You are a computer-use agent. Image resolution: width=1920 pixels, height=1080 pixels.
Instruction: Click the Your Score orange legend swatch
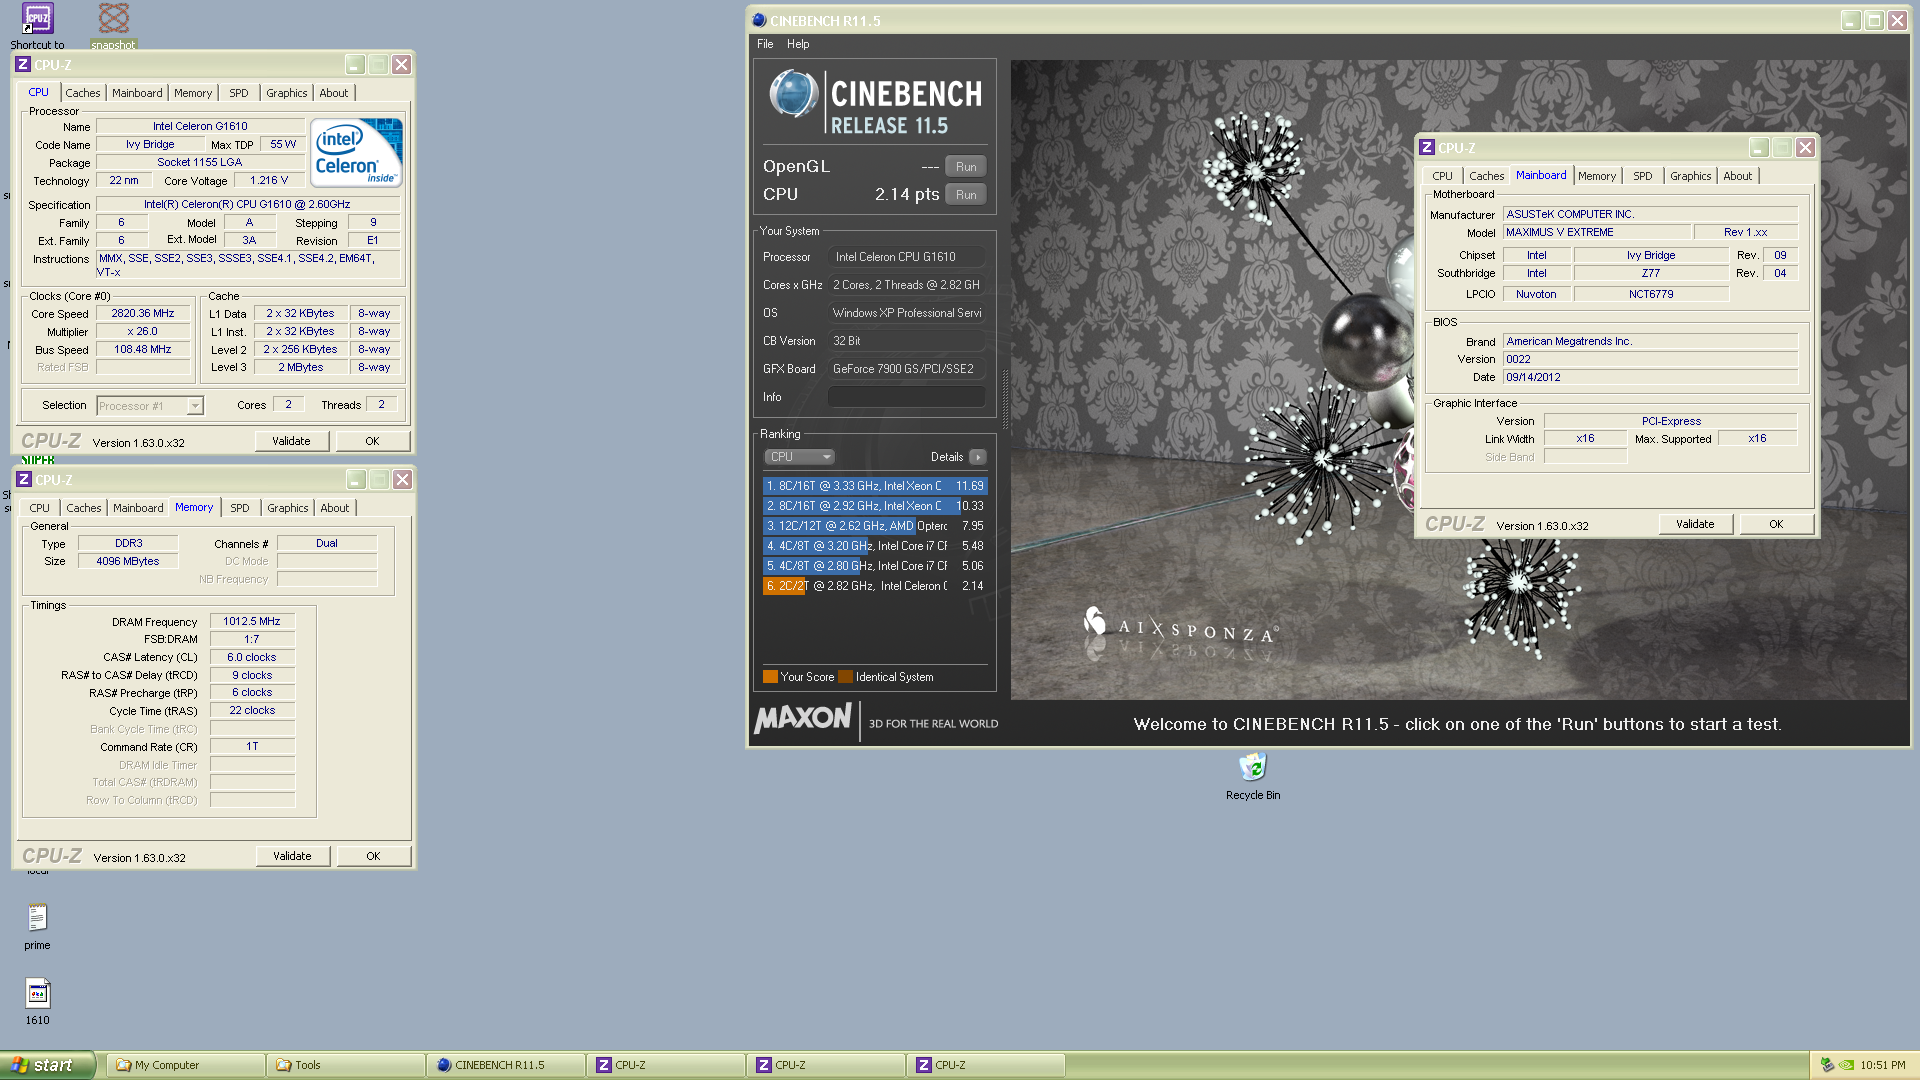click(770, 677)
